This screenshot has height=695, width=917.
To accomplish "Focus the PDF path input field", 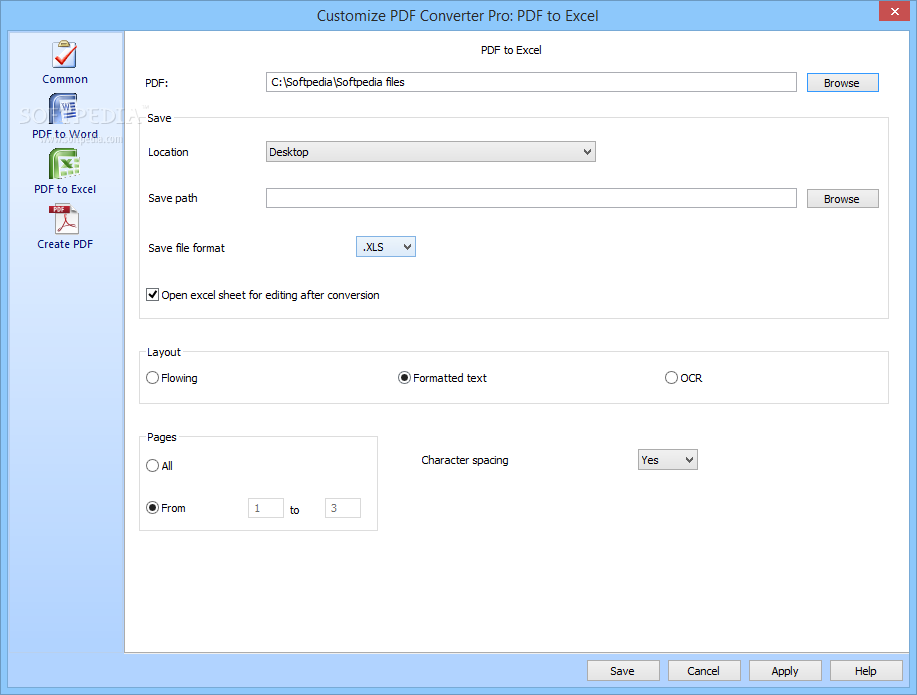I will click(531, 82).
